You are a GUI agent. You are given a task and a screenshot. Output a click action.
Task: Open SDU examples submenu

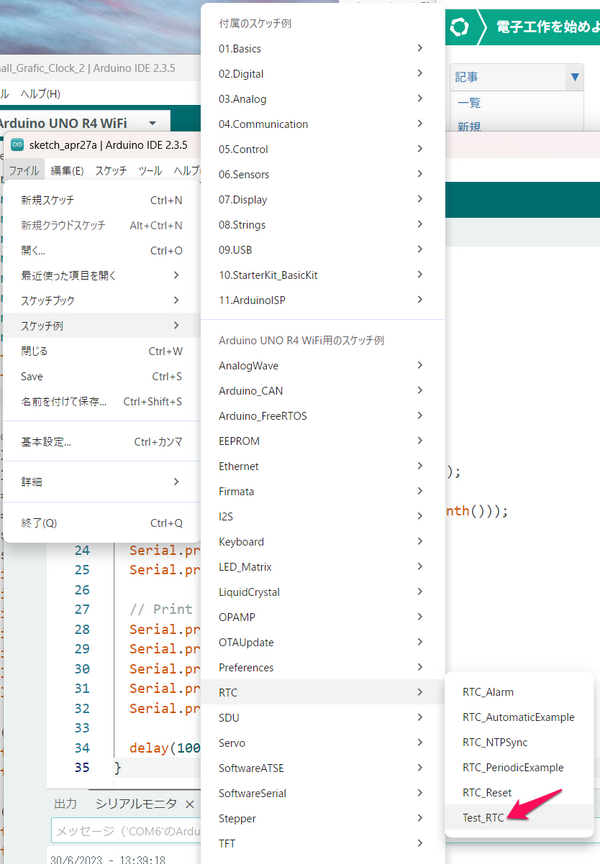(x=322, y=718)
